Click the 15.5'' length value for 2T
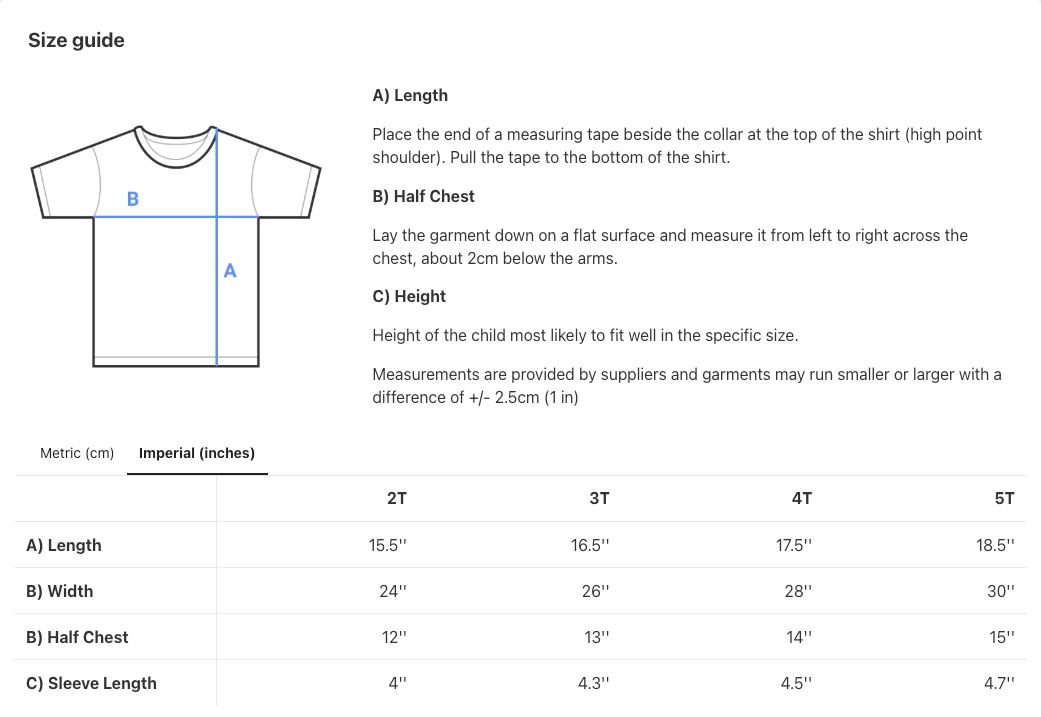Image resolution: width=1041 pixels, height=717 pixels. pyautogui.click(x=388, y=545)
